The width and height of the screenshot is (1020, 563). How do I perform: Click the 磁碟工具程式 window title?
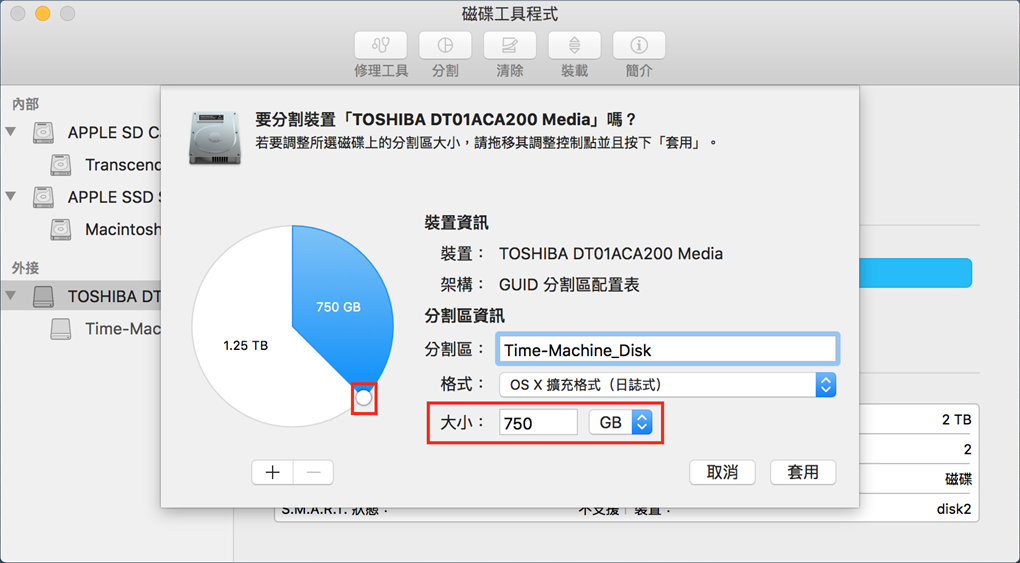coord(510,14)
